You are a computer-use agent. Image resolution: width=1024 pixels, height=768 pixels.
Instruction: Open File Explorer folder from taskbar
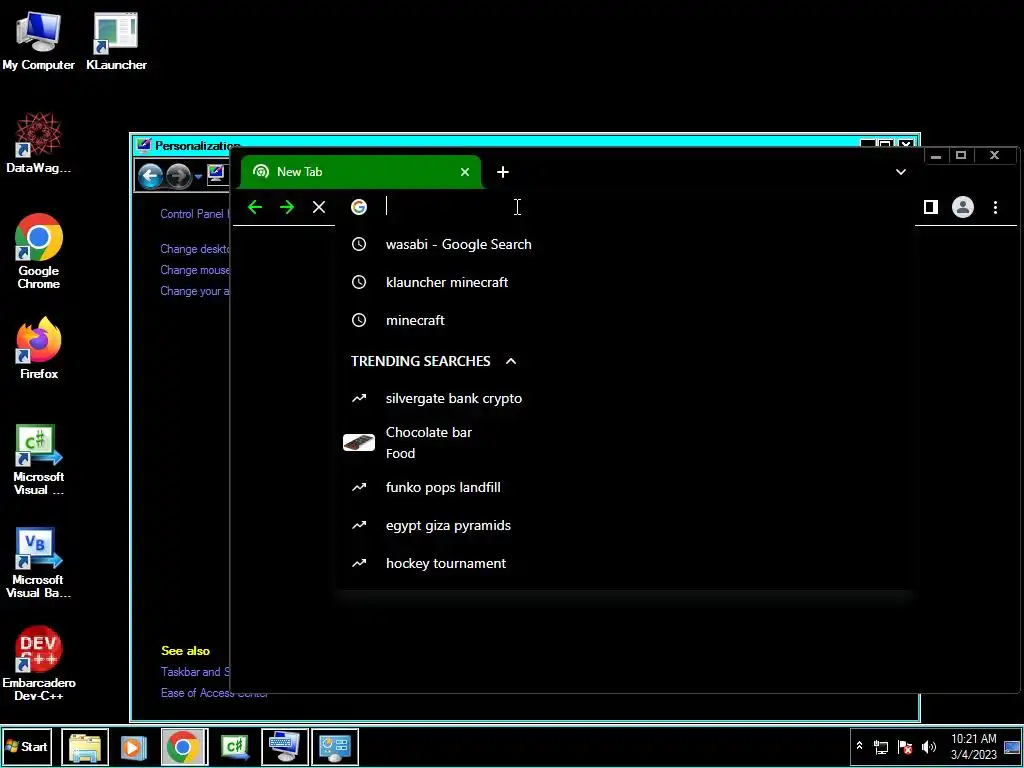click(85, 746)
